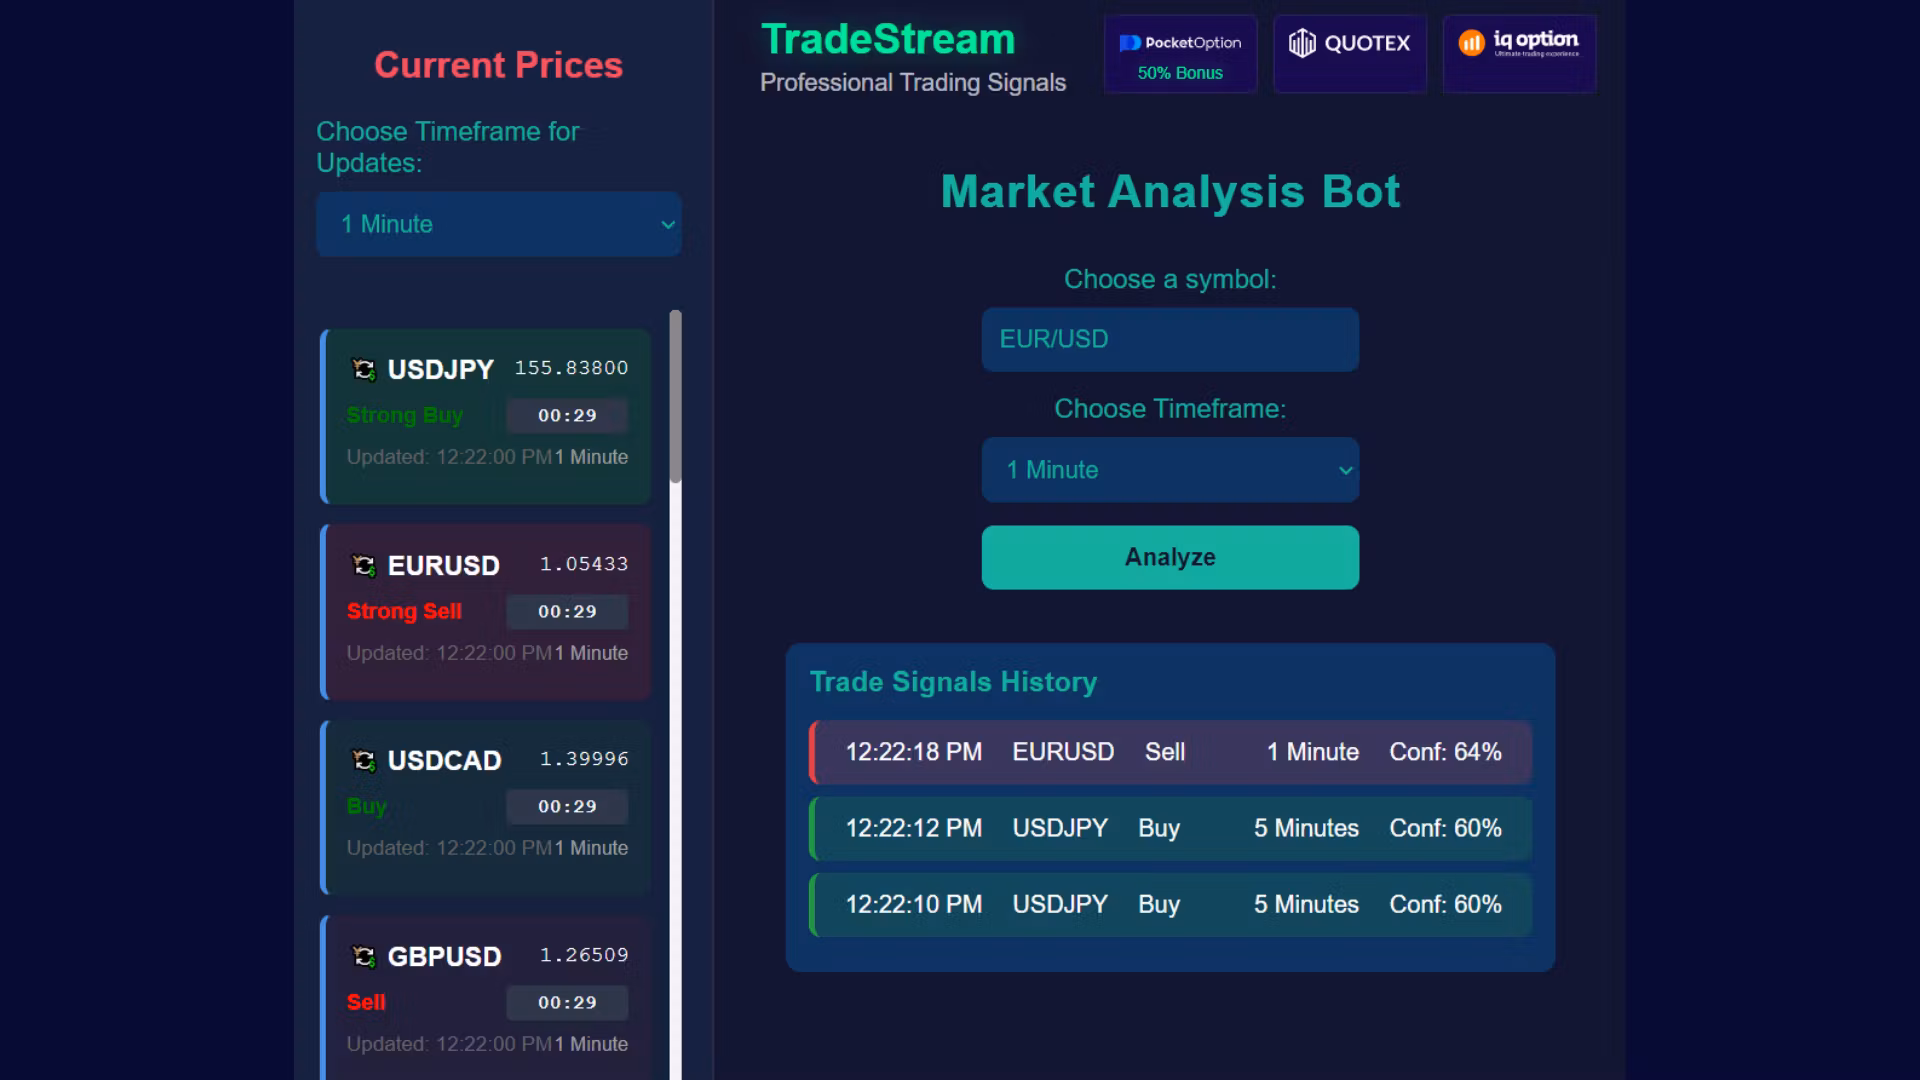Open the Updates timeframe dropdown
1920x1080 pixels.
498,224
